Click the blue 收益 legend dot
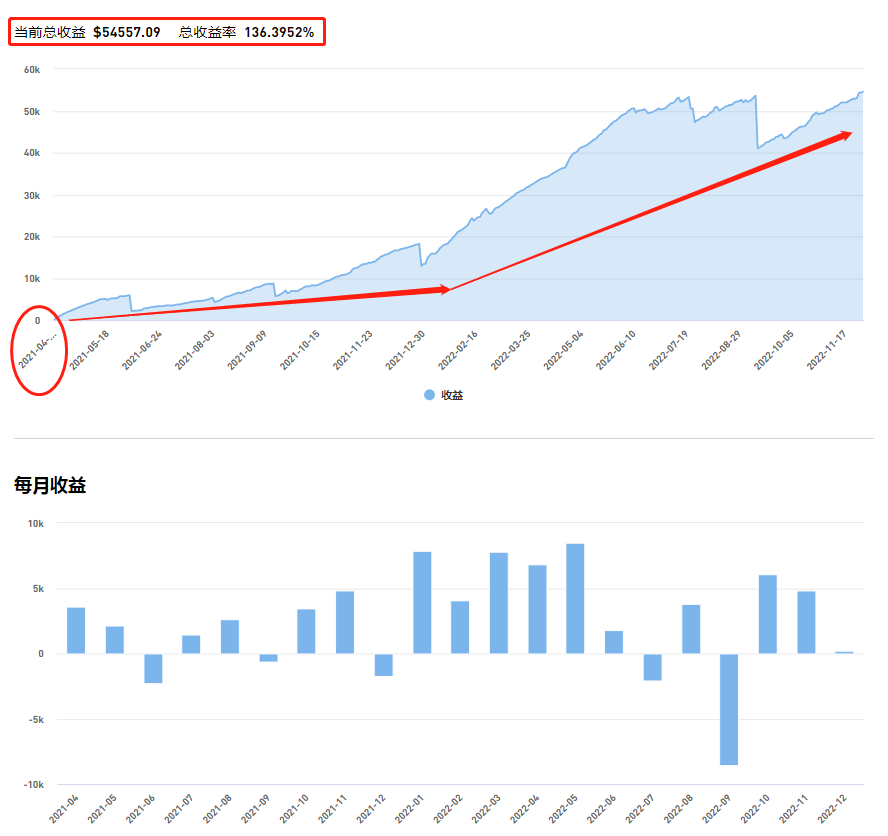The width and height of the screenshot is (888, 836). [429, 395]
